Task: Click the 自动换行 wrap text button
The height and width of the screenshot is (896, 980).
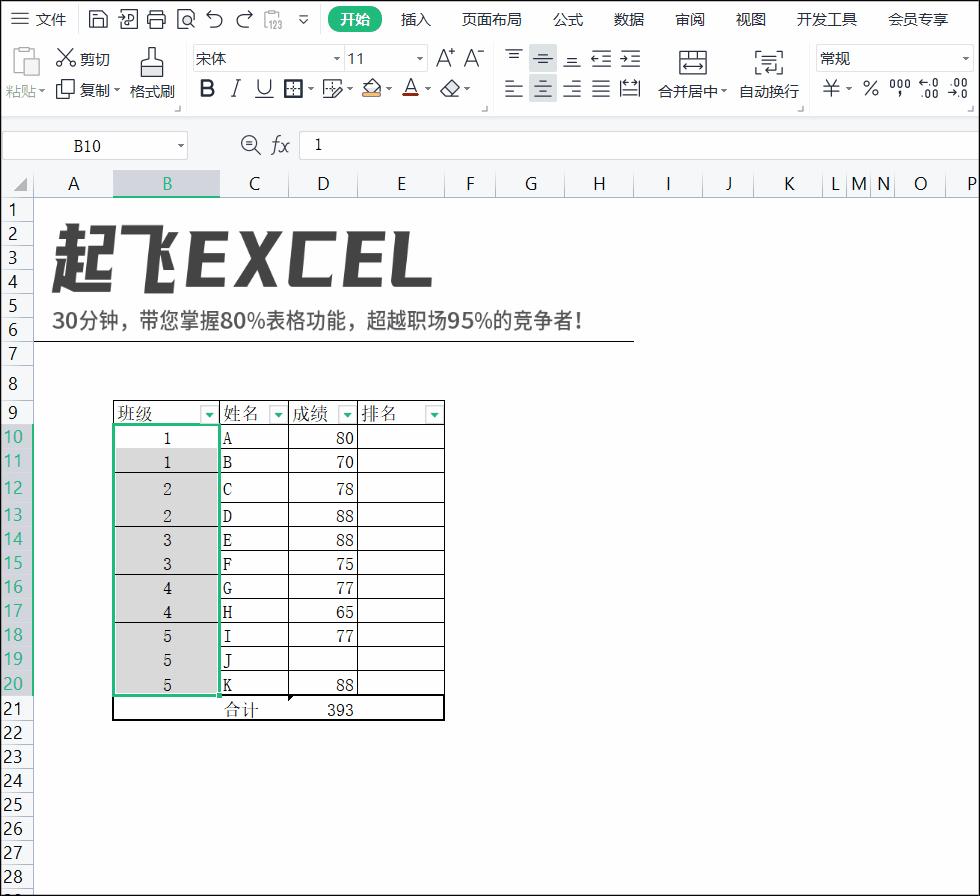Action: (769, 73)
